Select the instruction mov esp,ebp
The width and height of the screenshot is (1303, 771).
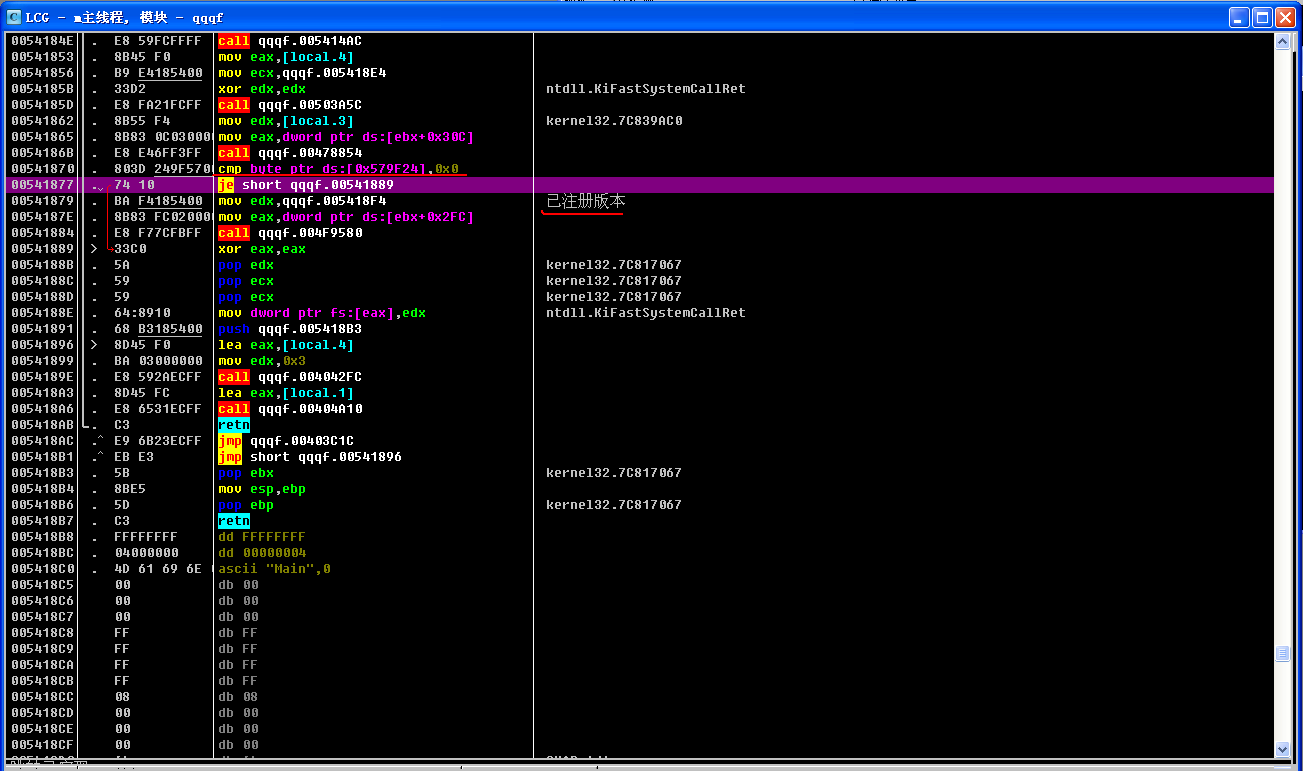(x=262, y=489)
